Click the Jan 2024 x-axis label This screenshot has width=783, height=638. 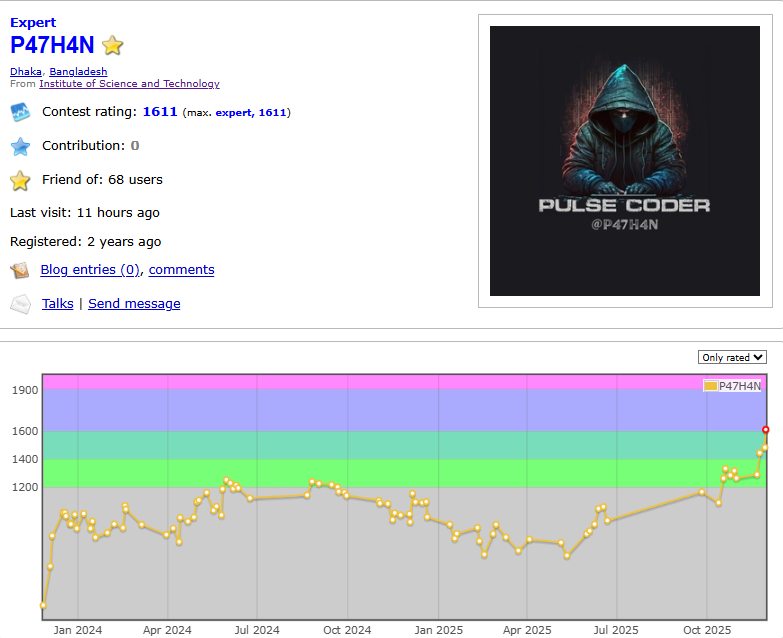tap(78, 630)
